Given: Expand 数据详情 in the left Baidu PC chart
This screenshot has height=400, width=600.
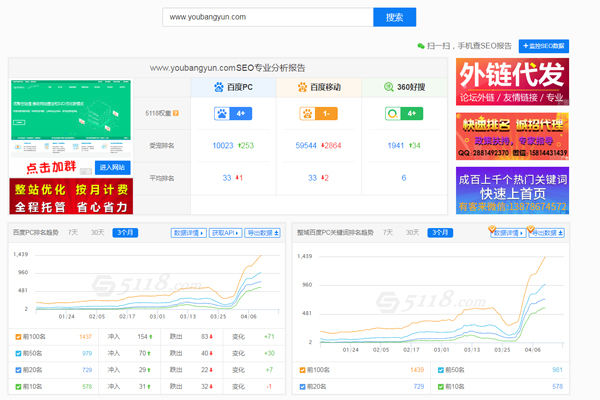Looking at the screenshot, I should (188, 233).
